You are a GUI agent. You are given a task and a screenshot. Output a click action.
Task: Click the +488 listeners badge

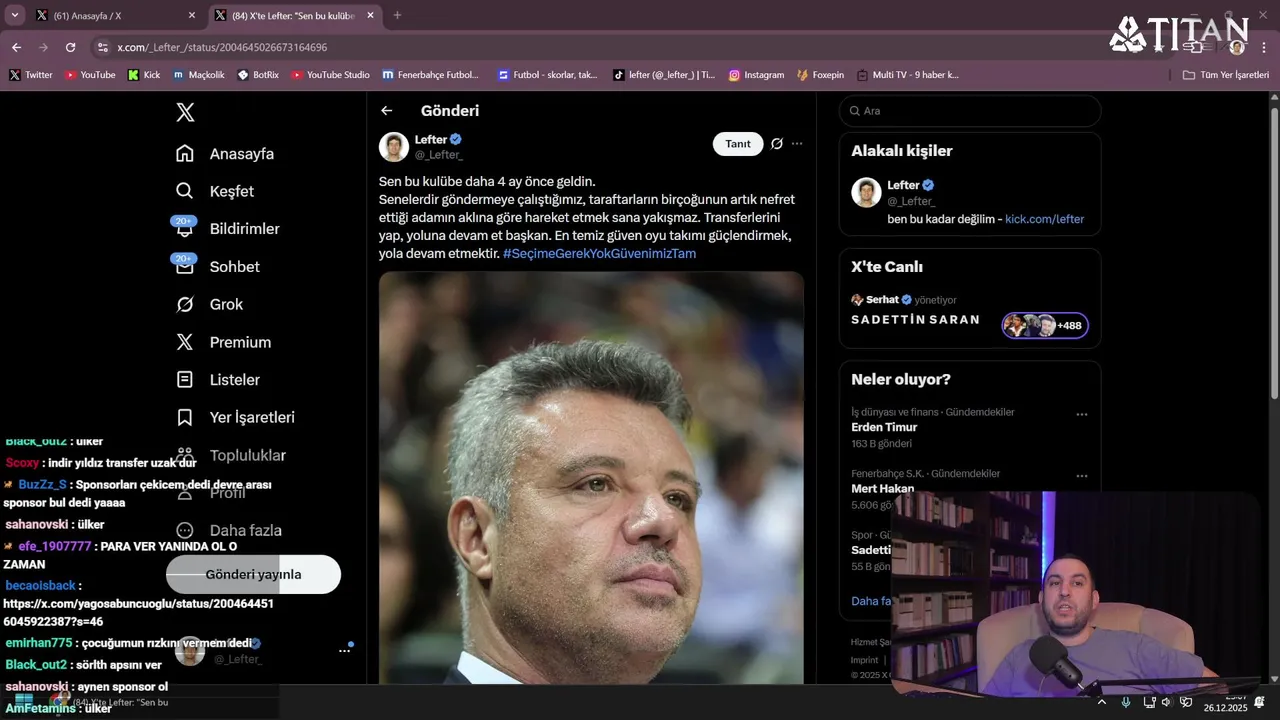tap(1045, 326)
